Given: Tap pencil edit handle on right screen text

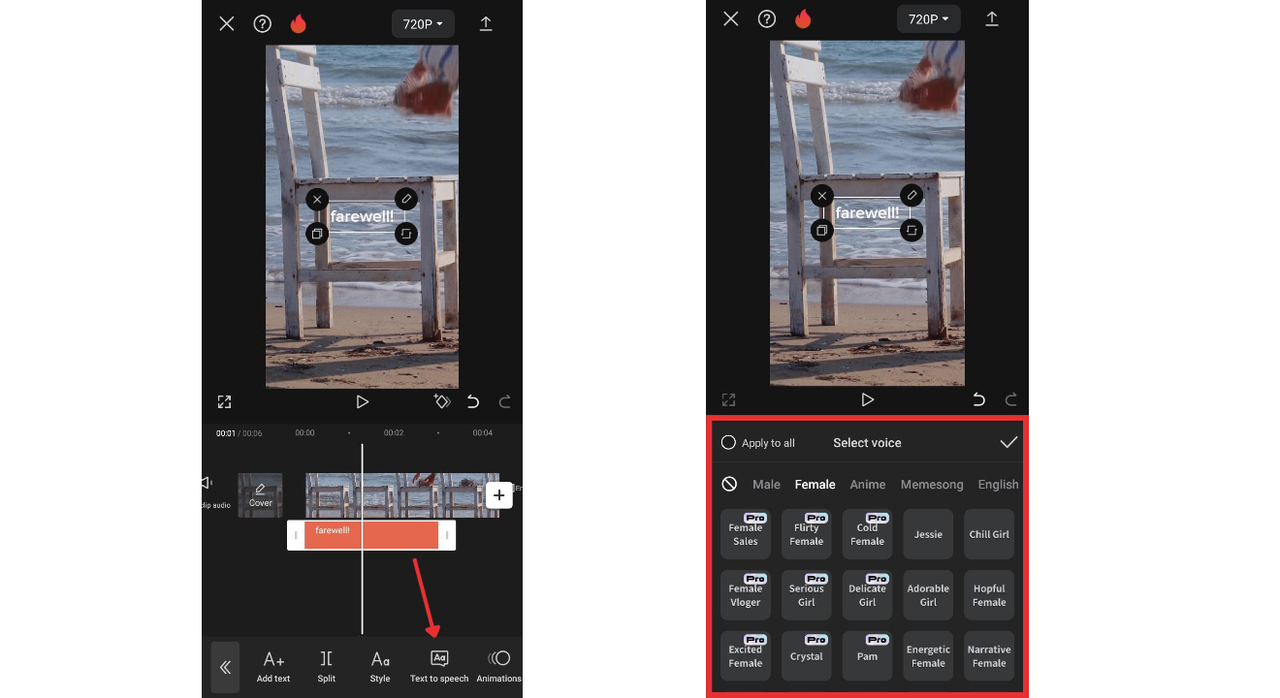Looking at the screenshot, I should click(911, 196).
